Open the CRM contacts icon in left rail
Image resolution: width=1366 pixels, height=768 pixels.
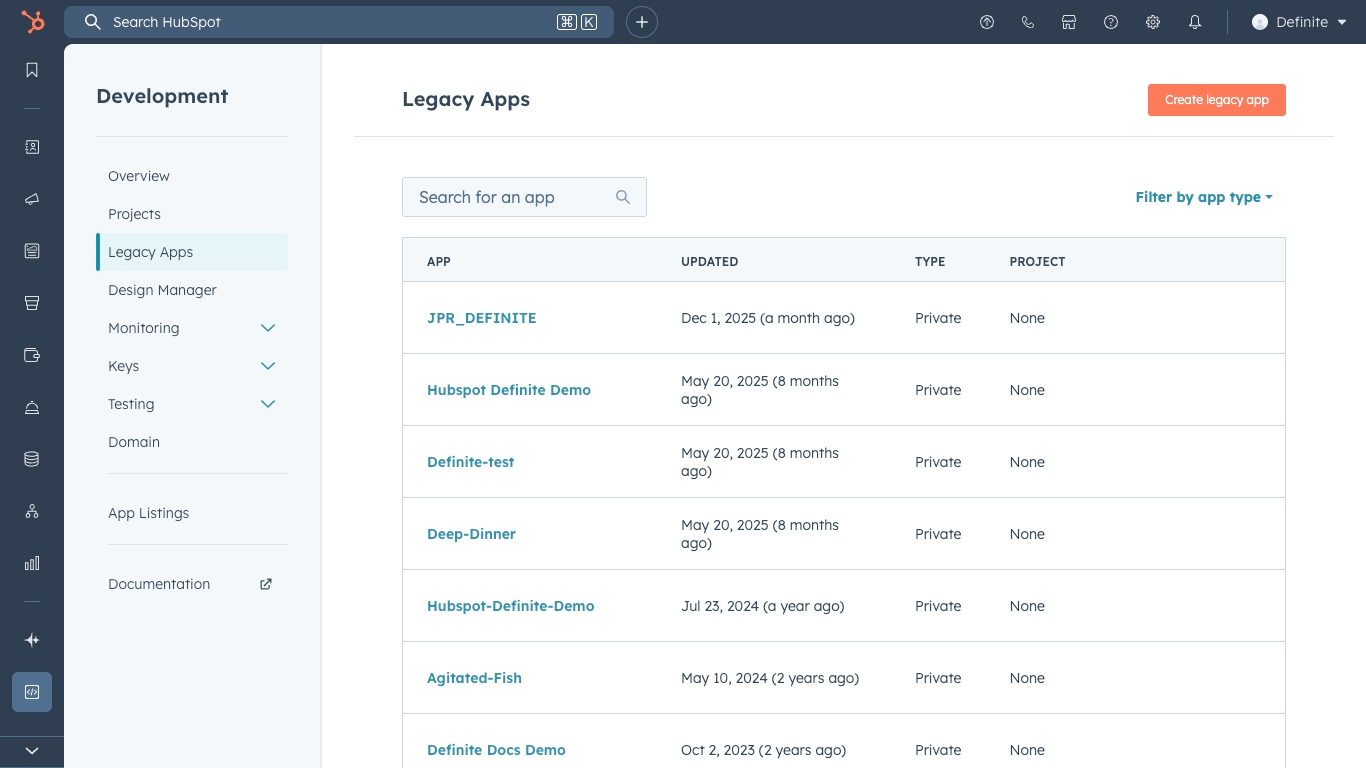tap(32, 147)
